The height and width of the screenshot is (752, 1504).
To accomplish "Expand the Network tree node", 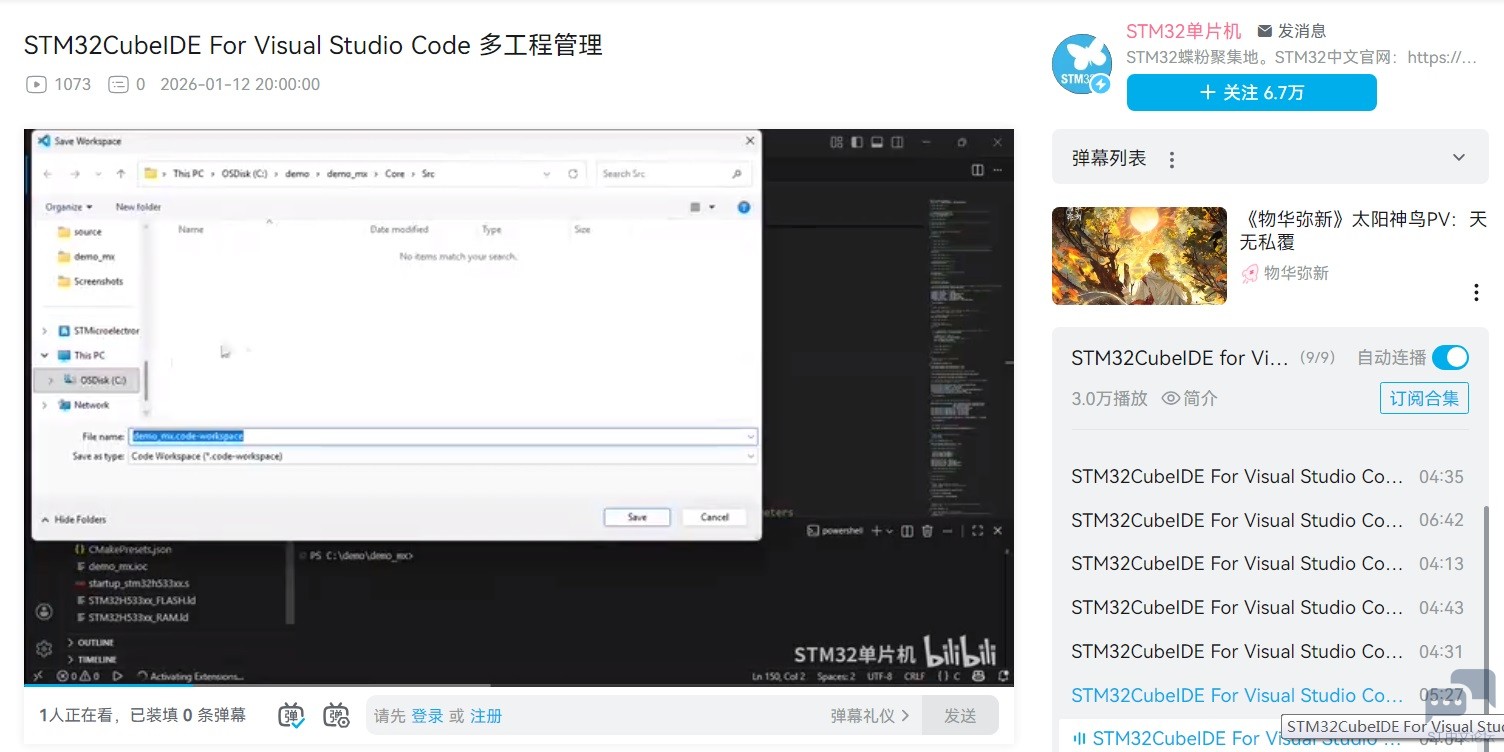I will tap(44, 405).
